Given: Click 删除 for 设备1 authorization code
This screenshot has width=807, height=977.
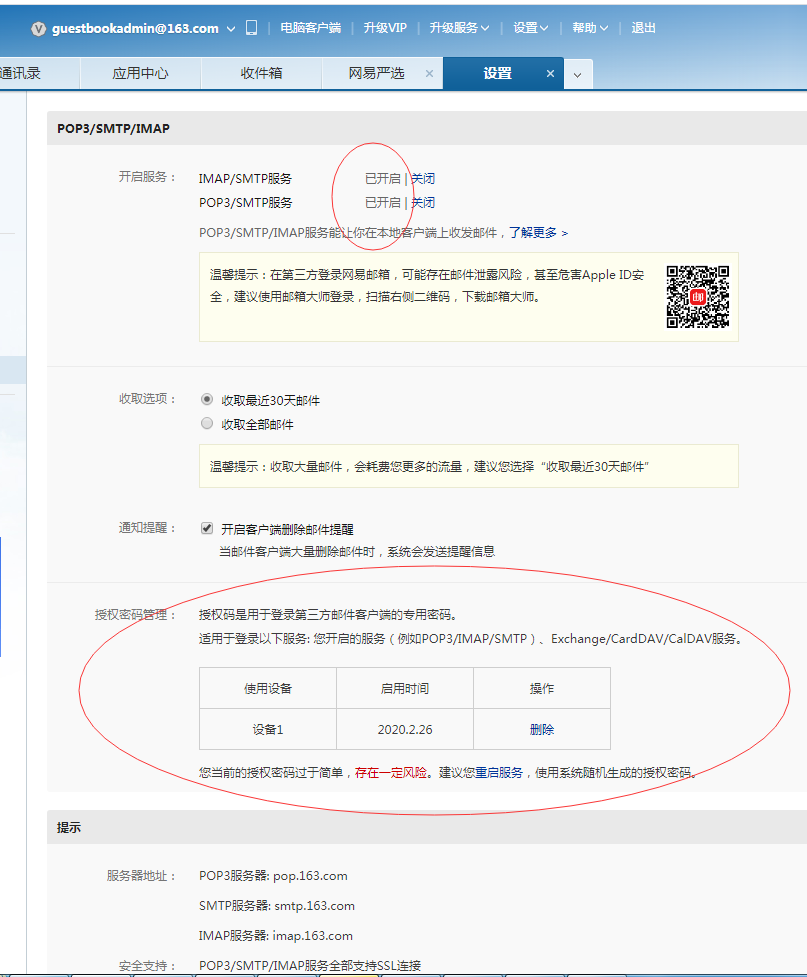Looking at the screenshot, I should coord(541,730).
